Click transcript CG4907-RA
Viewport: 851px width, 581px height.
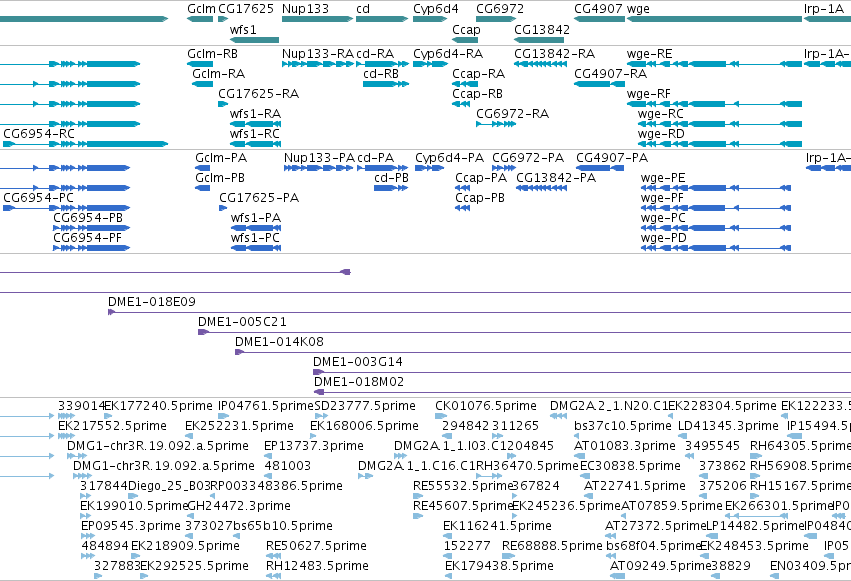611,74
